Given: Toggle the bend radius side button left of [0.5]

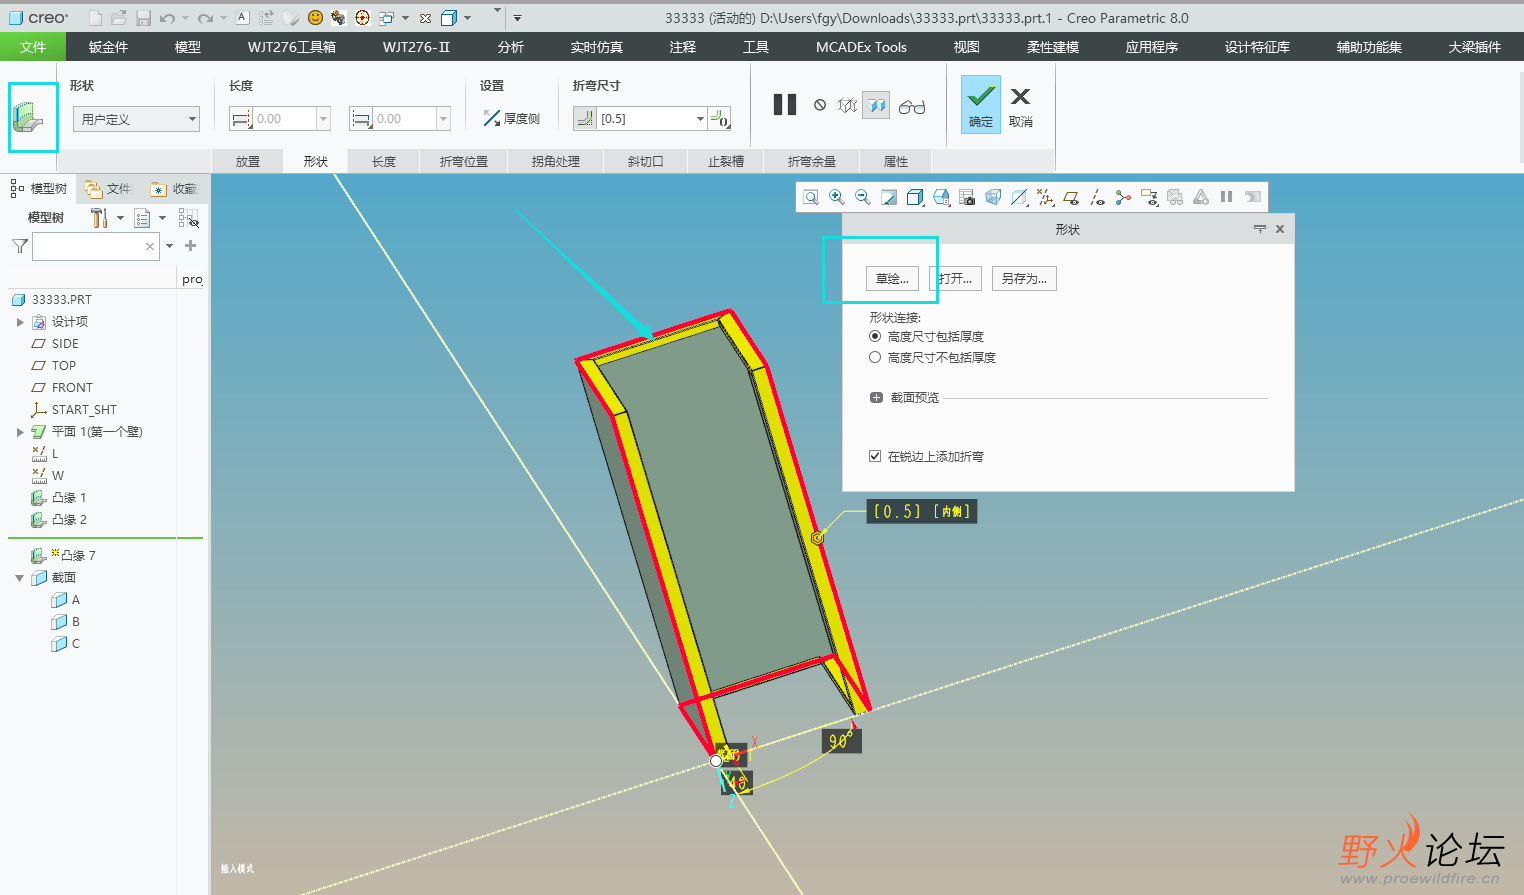Looking at the screenshot, I should point(585,119).
